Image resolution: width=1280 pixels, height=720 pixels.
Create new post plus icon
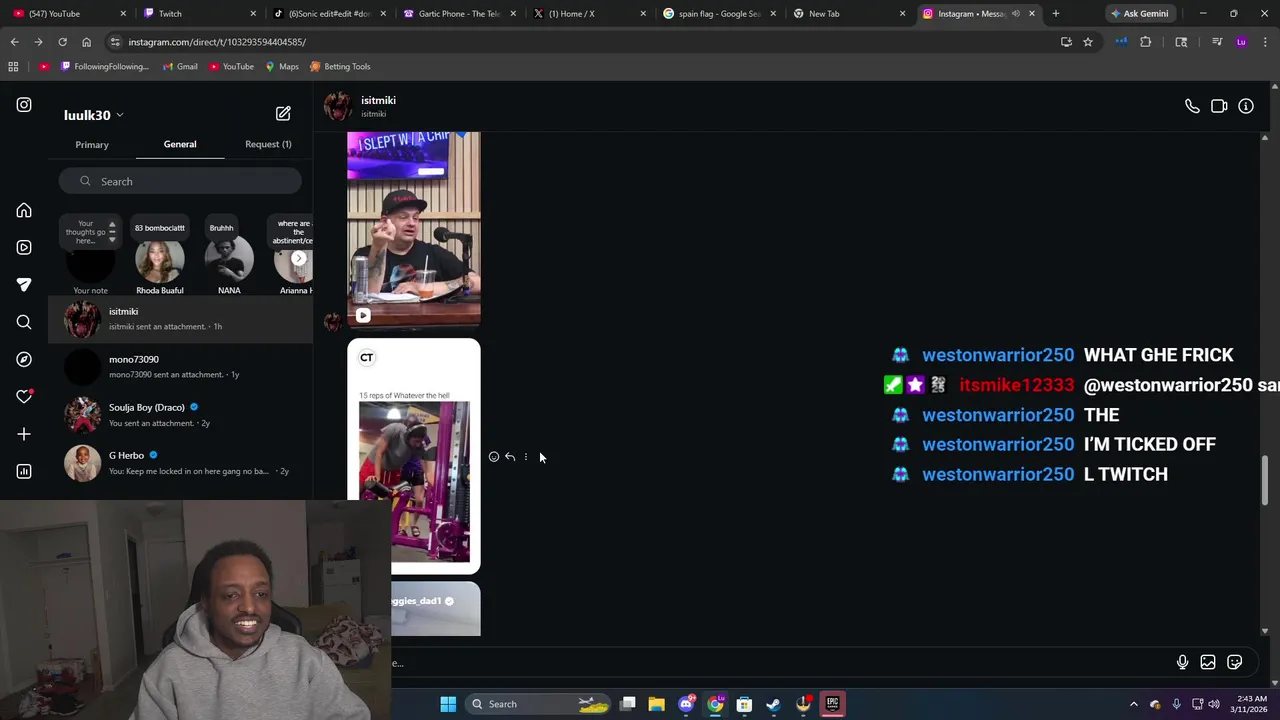(24, 434)
